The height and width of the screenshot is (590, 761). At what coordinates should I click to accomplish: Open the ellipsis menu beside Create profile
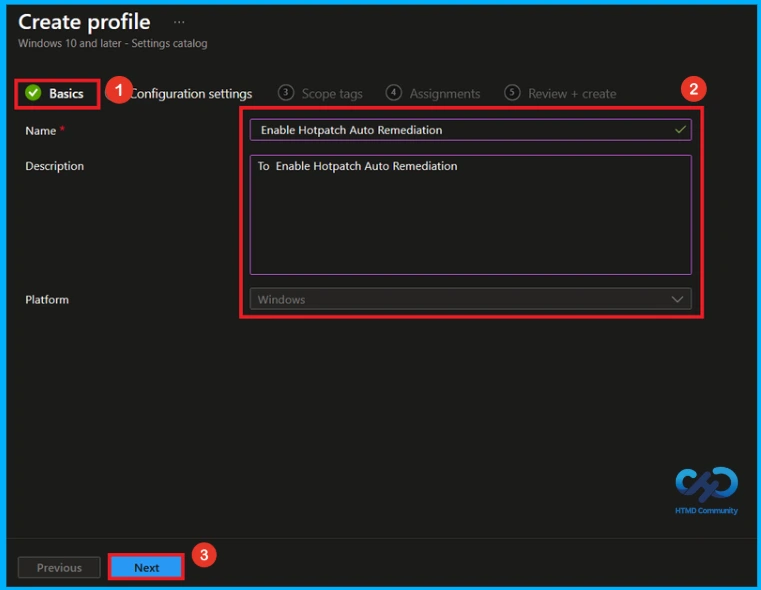point(179,22)
